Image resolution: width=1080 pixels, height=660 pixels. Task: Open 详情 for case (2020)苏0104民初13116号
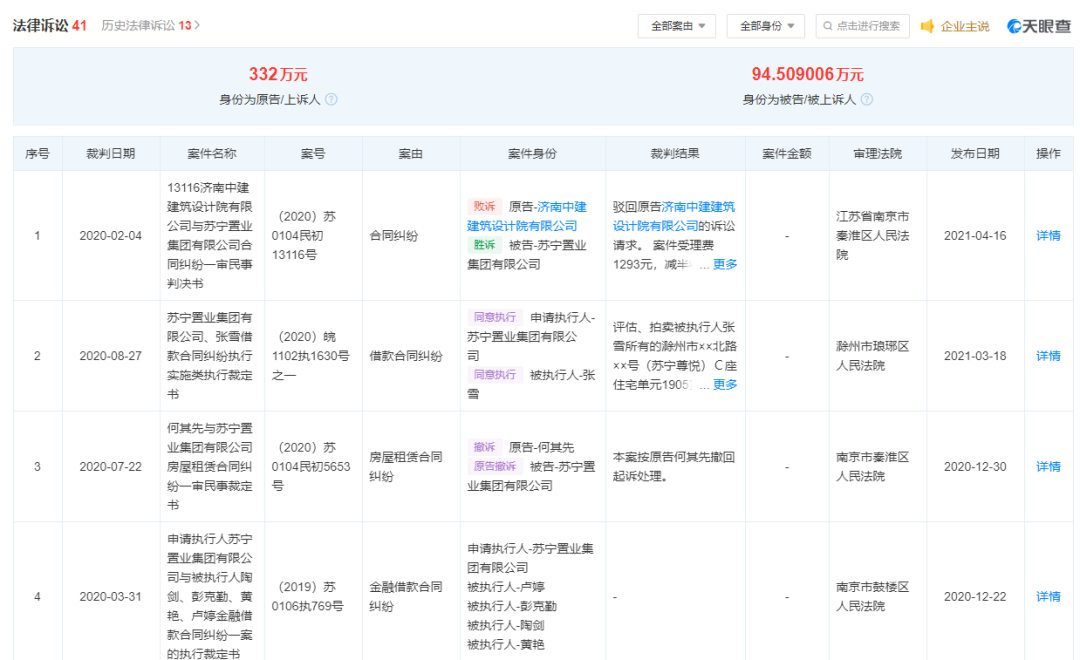tap(1048, 236)
